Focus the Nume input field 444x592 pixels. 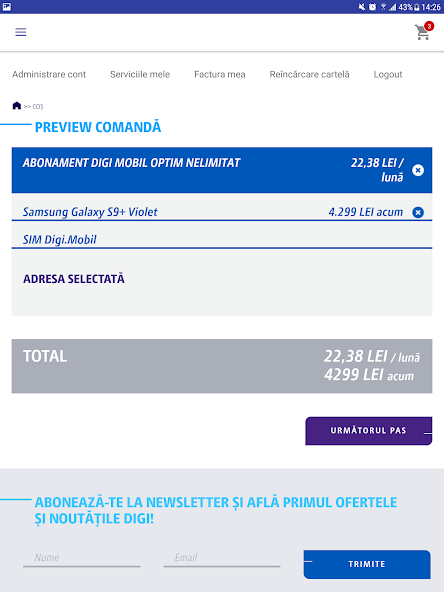pyautogui.click(x=82, y=558)
